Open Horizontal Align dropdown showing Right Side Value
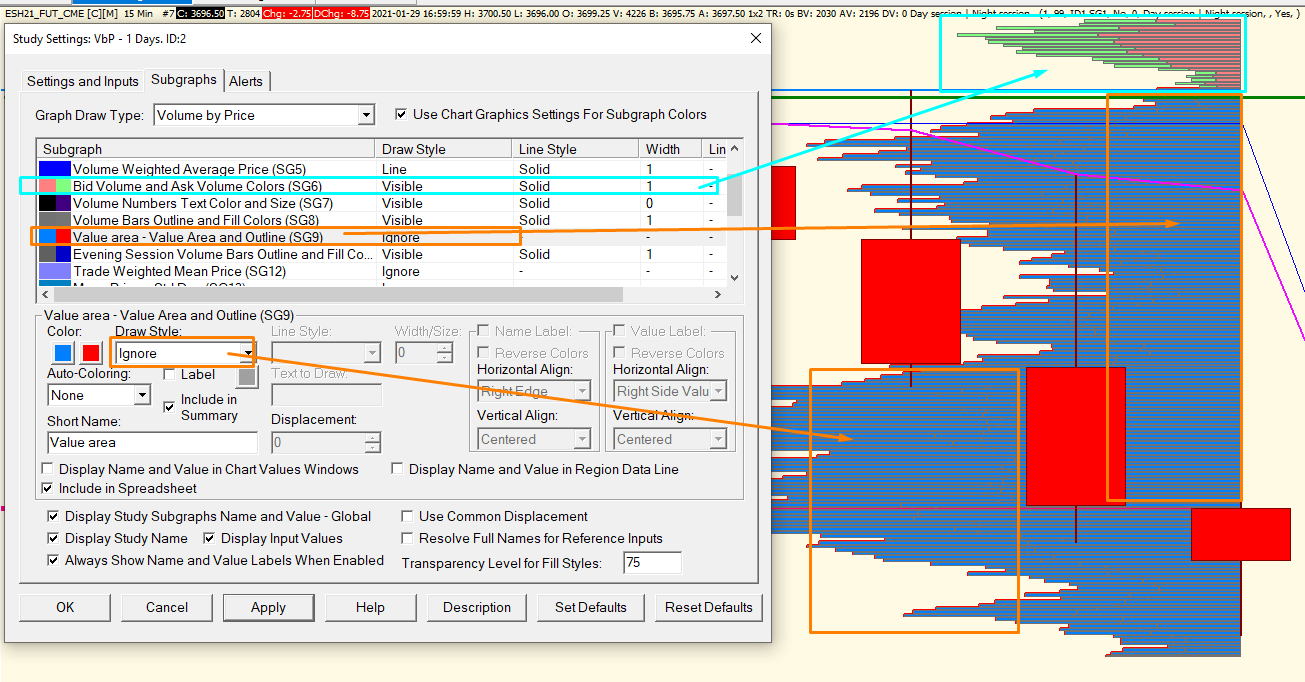 coord(670,391)
